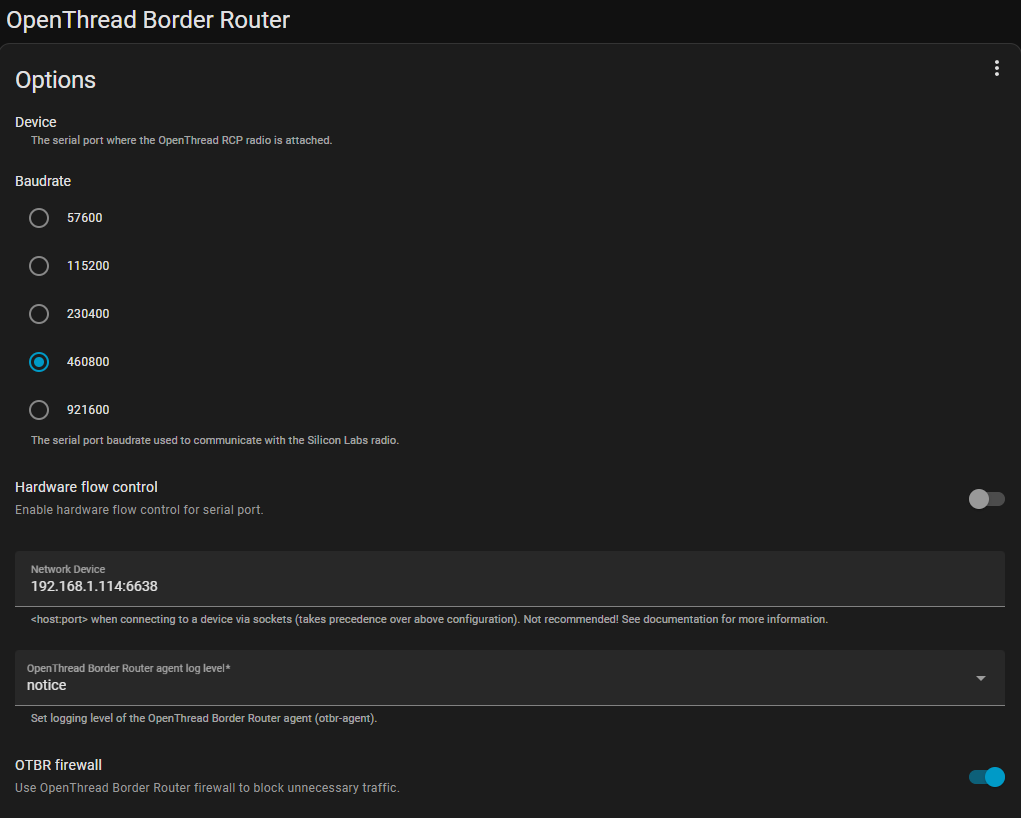Select the 57600 baudrate radio button

(x=39, y=218)
